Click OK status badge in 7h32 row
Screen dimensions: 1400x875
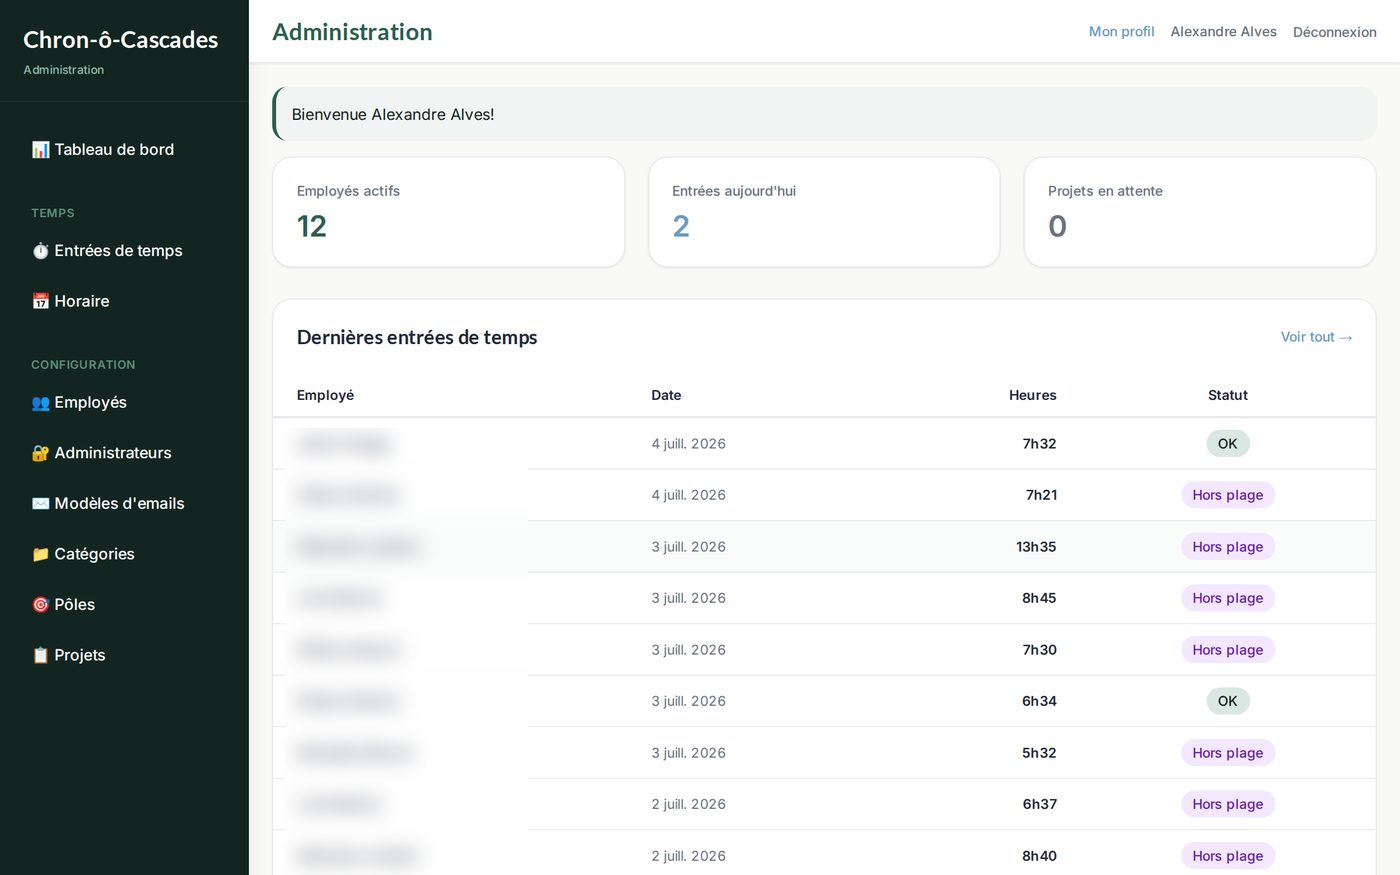pyautogui.click(x=1228, y=444)
